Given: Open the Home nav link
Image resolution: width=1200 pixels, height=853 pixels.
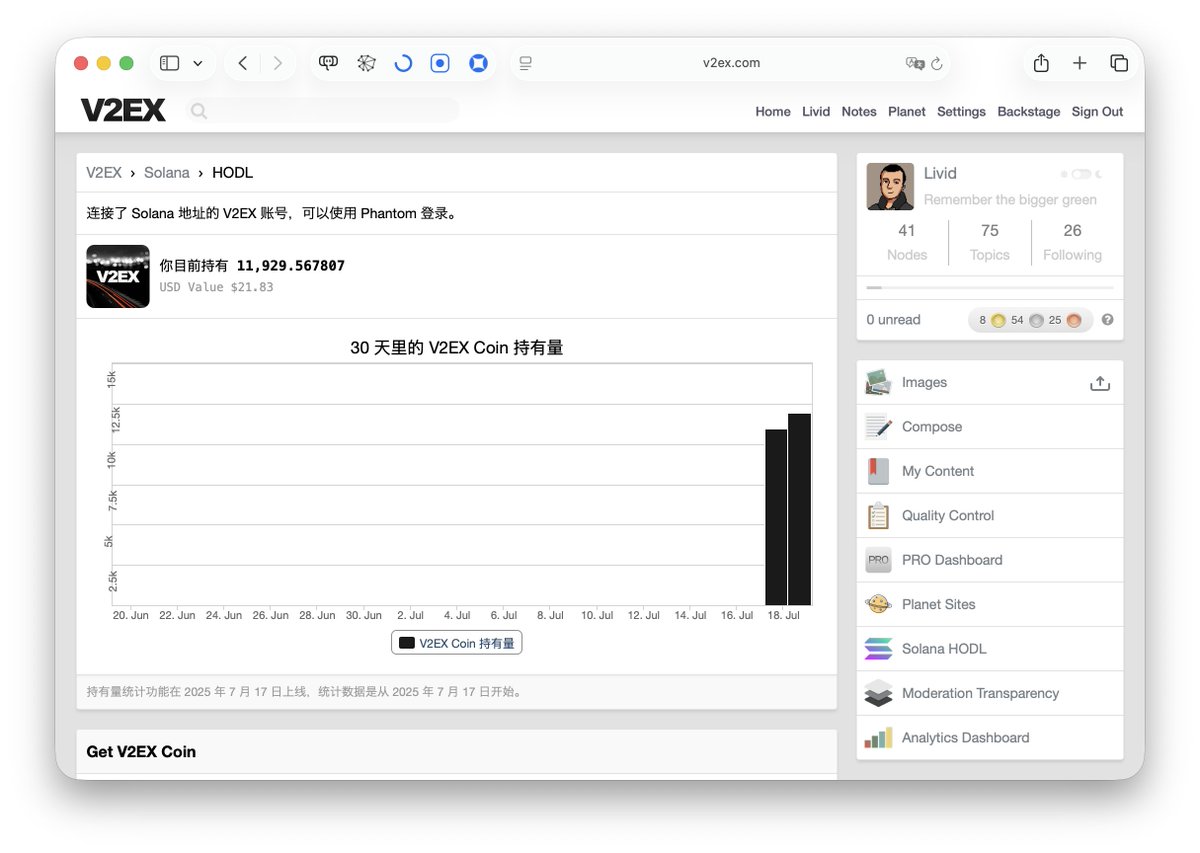Looking at the screenshot, I should click(773, 112).
